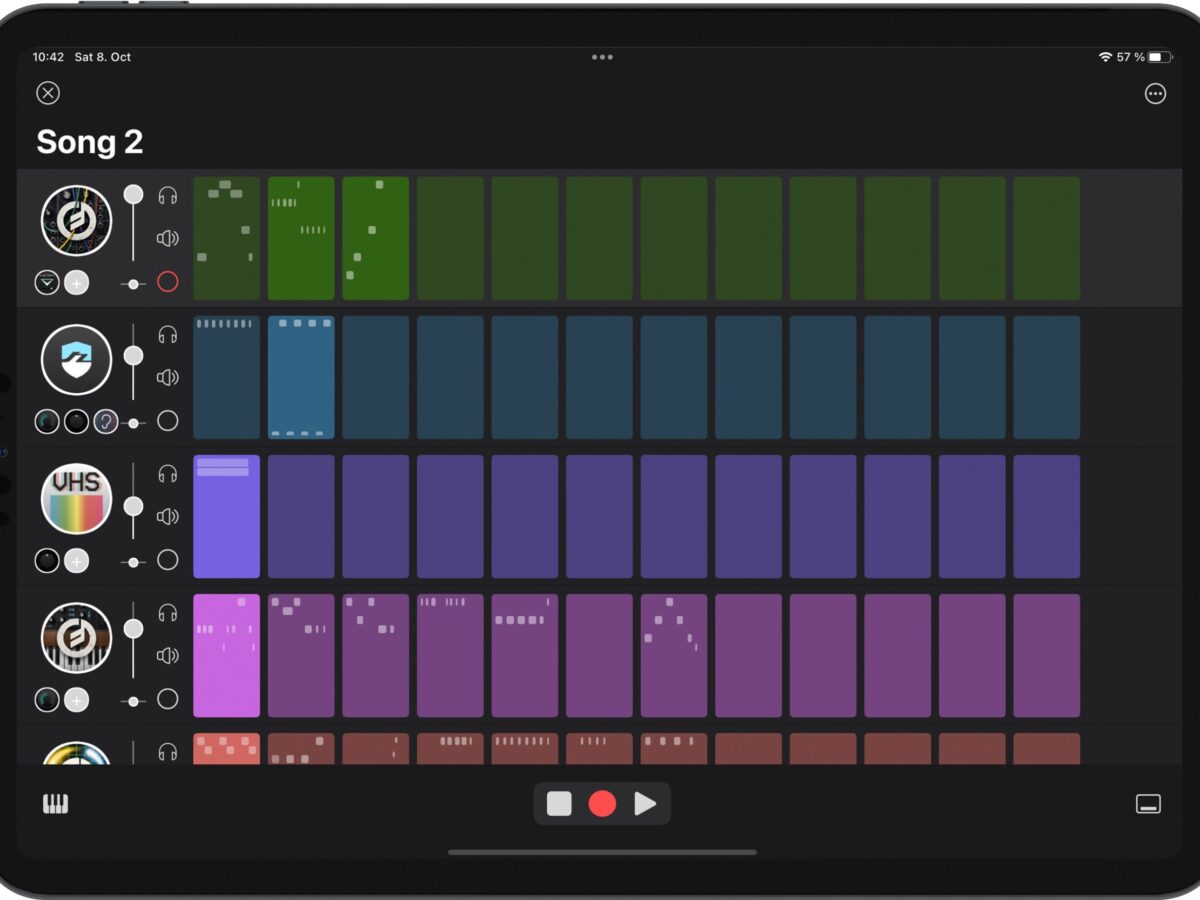The width and height of the screenshot is (1200, 900).
Task: Open the shield-logo instrument on blue track
Action: 77,359
